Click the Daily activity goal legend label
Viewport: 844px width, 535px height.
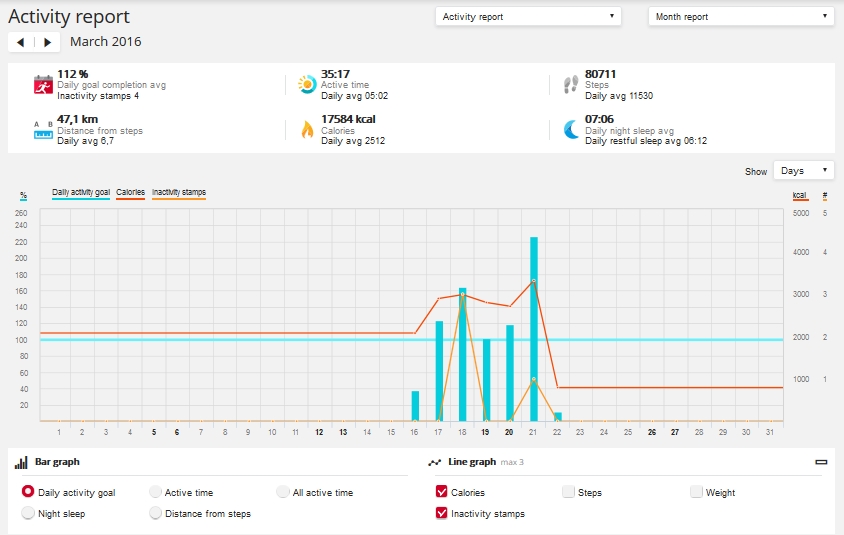pos(81,192)
